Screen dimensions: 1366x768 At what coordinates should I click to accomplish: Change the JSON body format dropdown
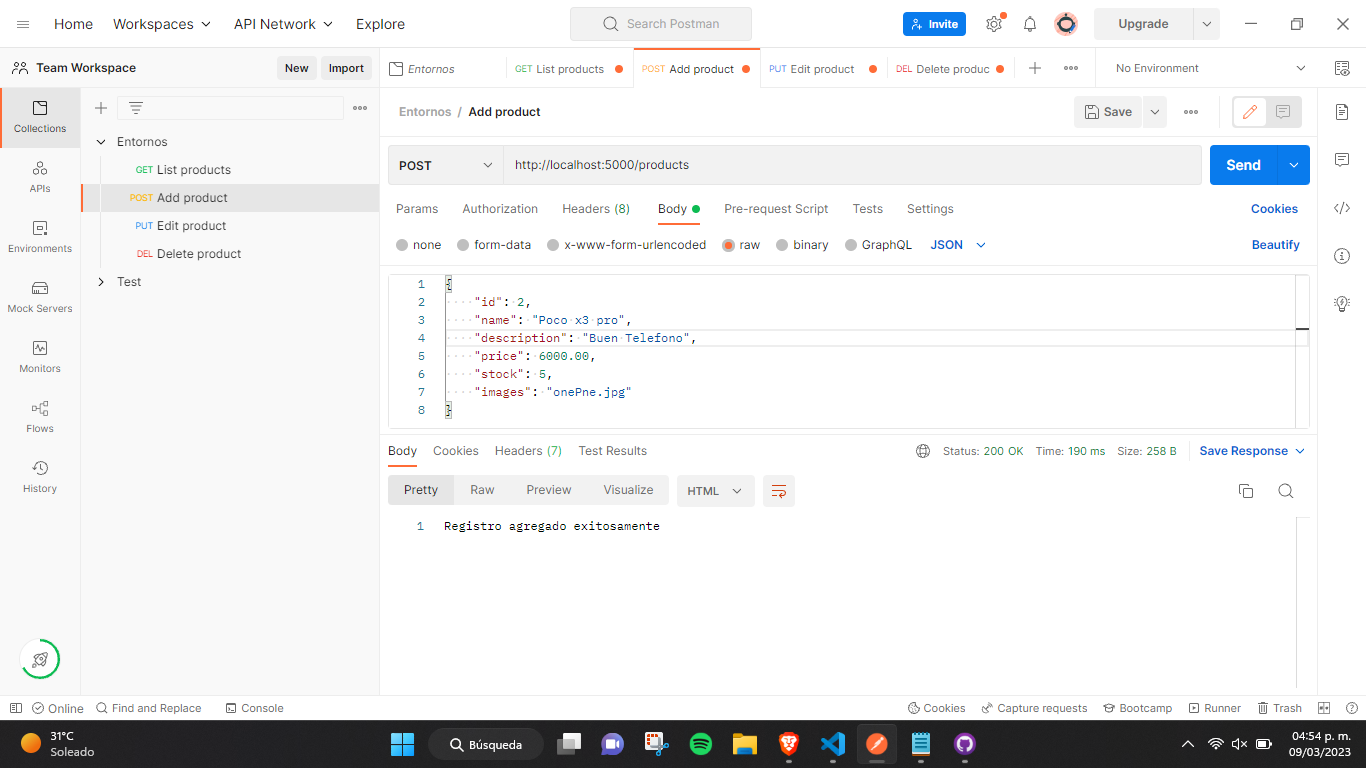[x=958, y=245]
